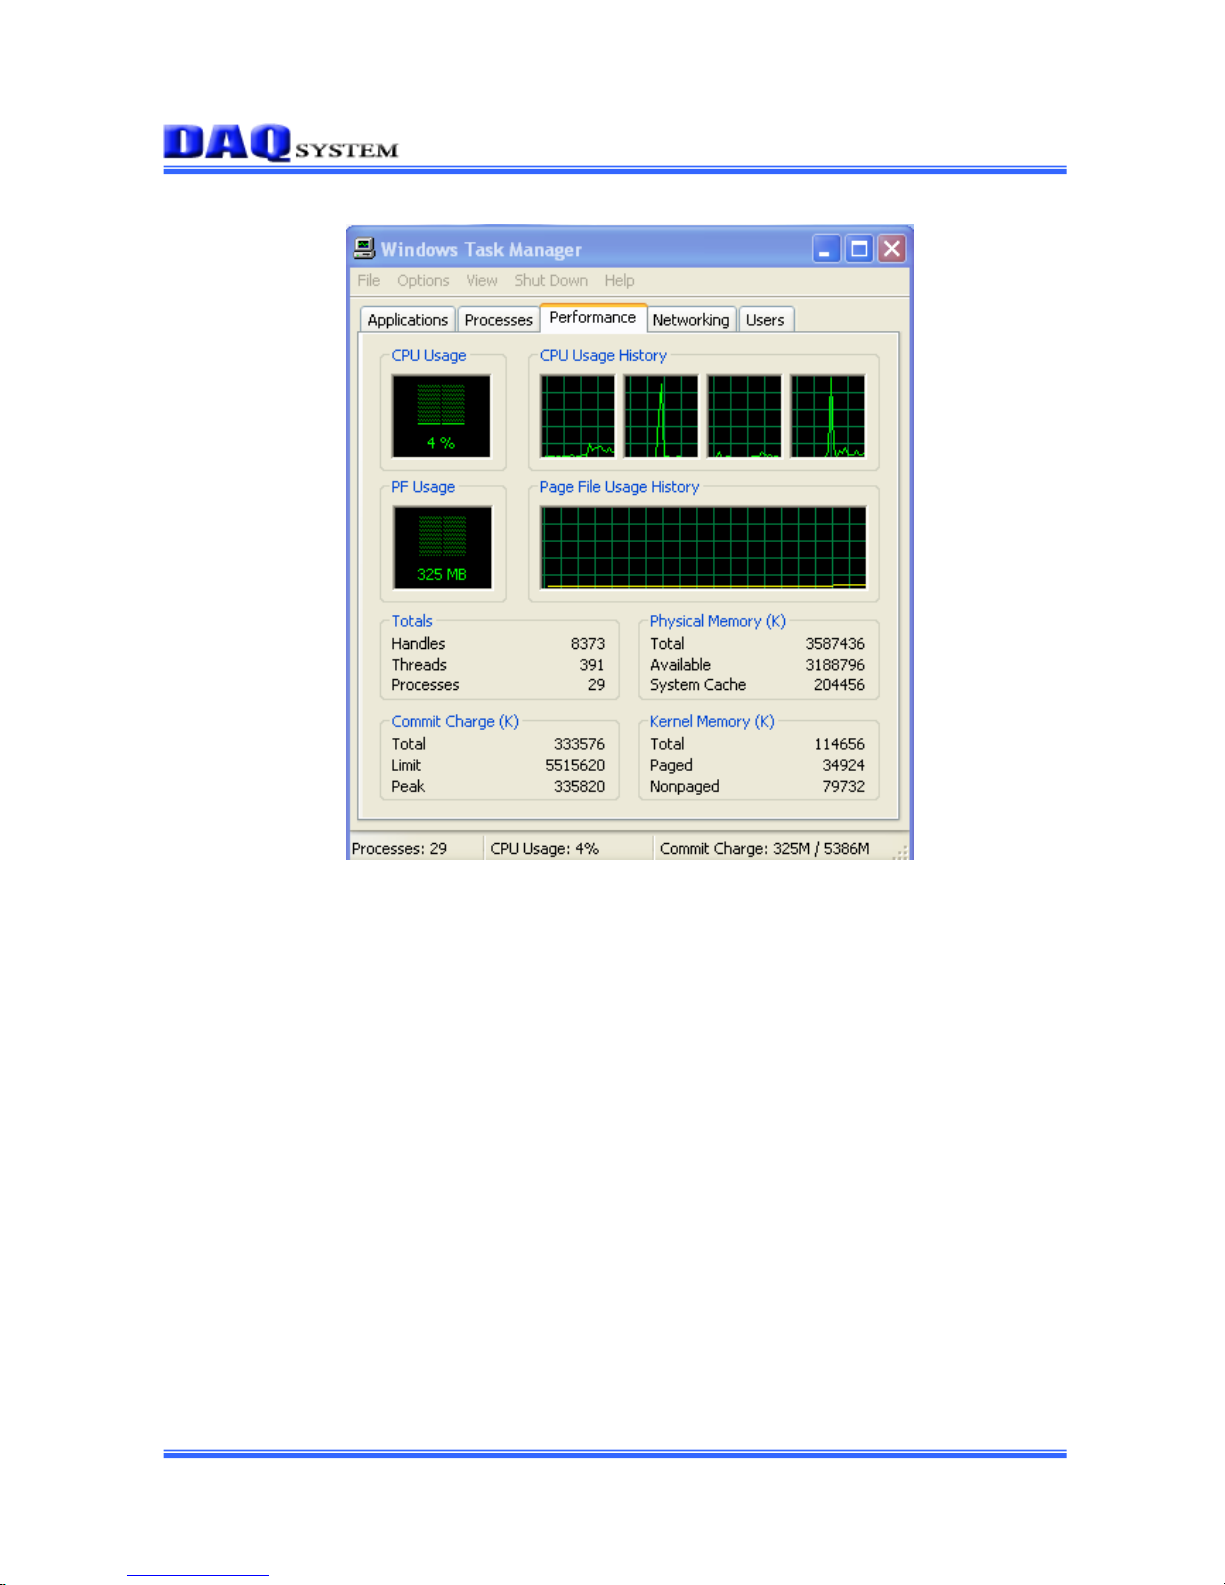Click the status bar Commit Charge 325M / 5386M
Screen dimensions: 1225x1585
[x=764, y=849]
